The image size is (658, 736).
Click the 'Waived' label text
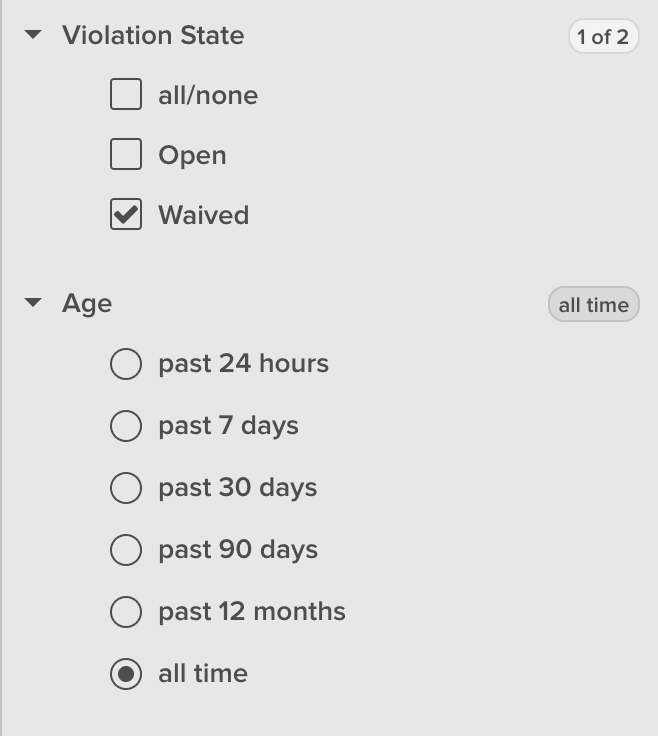203,215
